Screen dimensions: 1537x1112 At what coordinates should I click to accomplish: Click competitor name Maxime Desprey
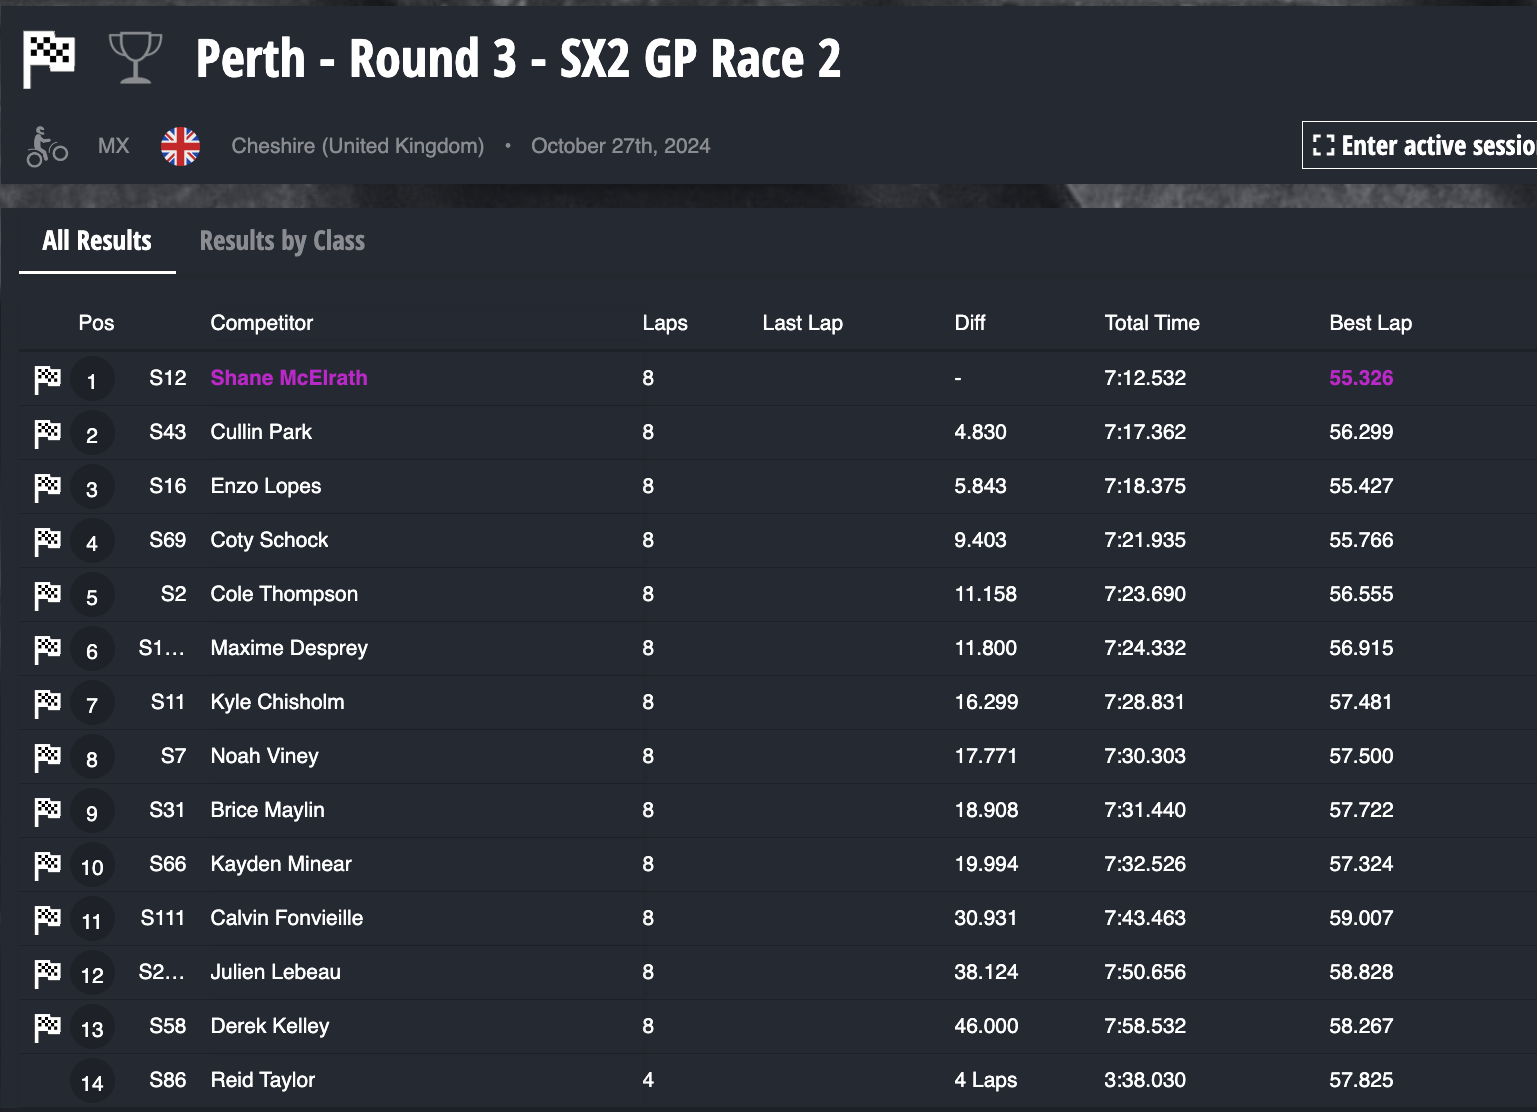[x=289, y=648]
